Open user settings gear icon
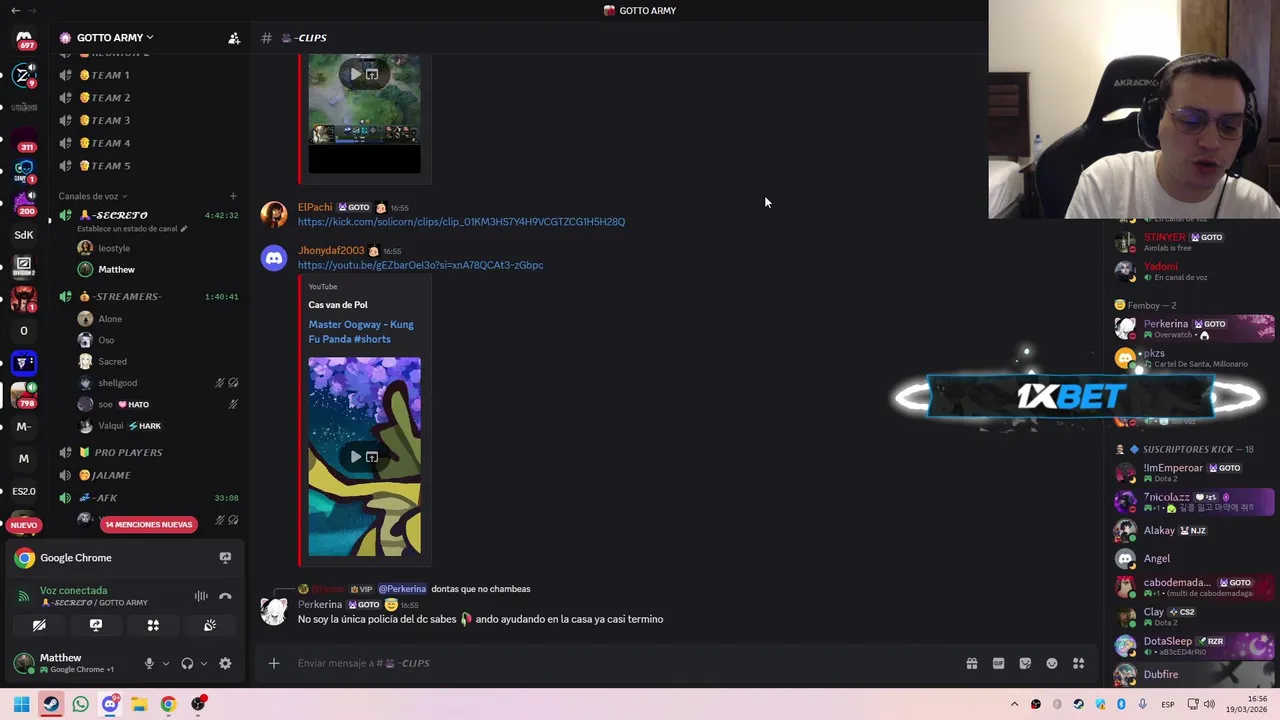This screenshot has height=720, width=1280. click(x=225, y=663)
